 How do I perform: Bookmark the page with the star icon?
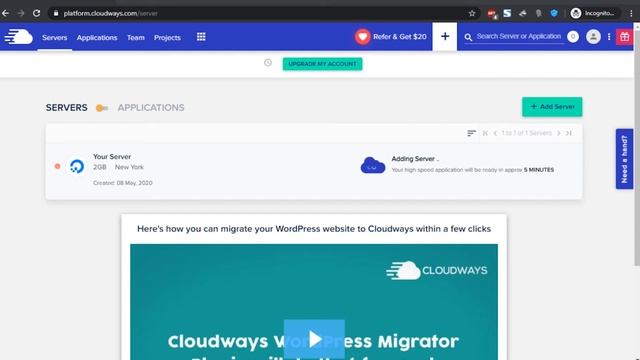(x=472, y=13)
